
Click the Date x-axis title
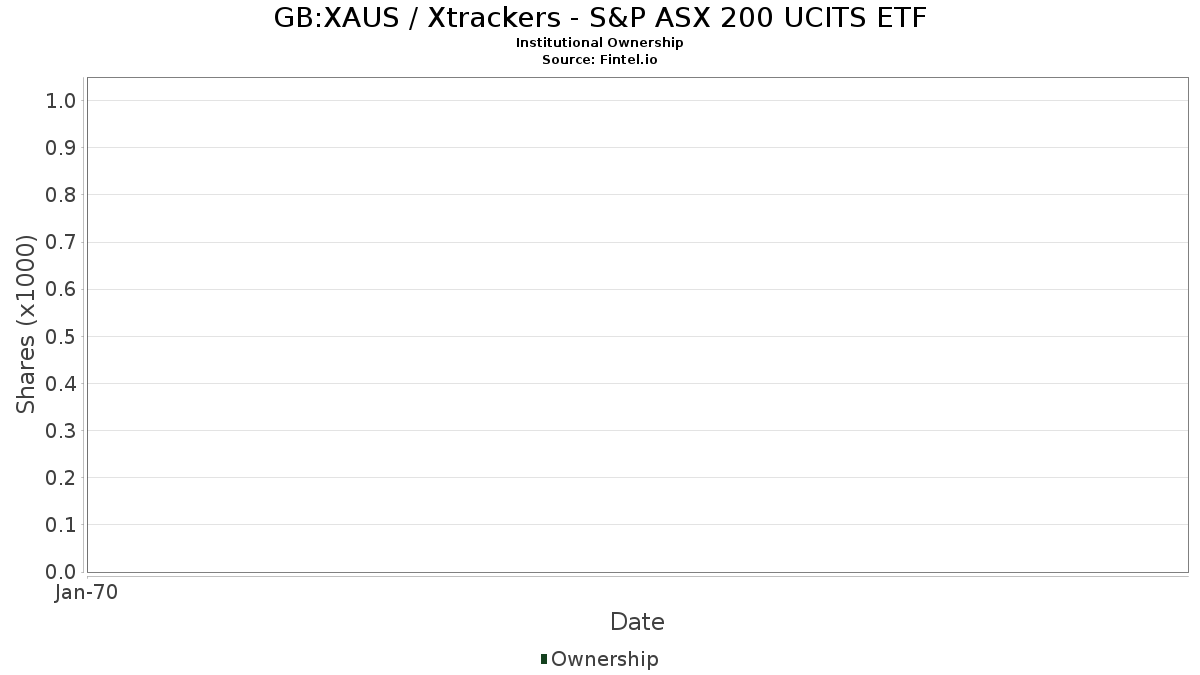tap(637, 622)
